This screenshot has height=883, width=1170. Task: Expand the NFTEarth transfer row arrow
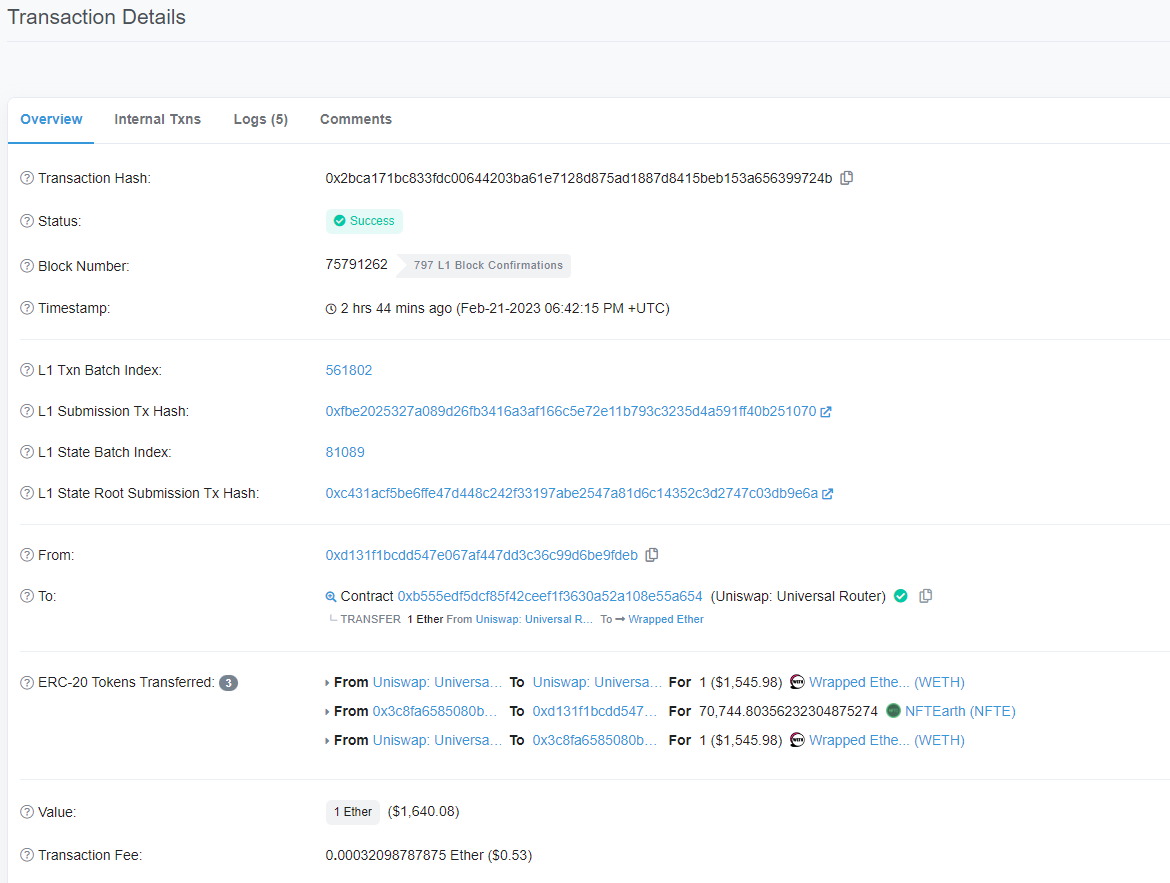tap(327, 712)
